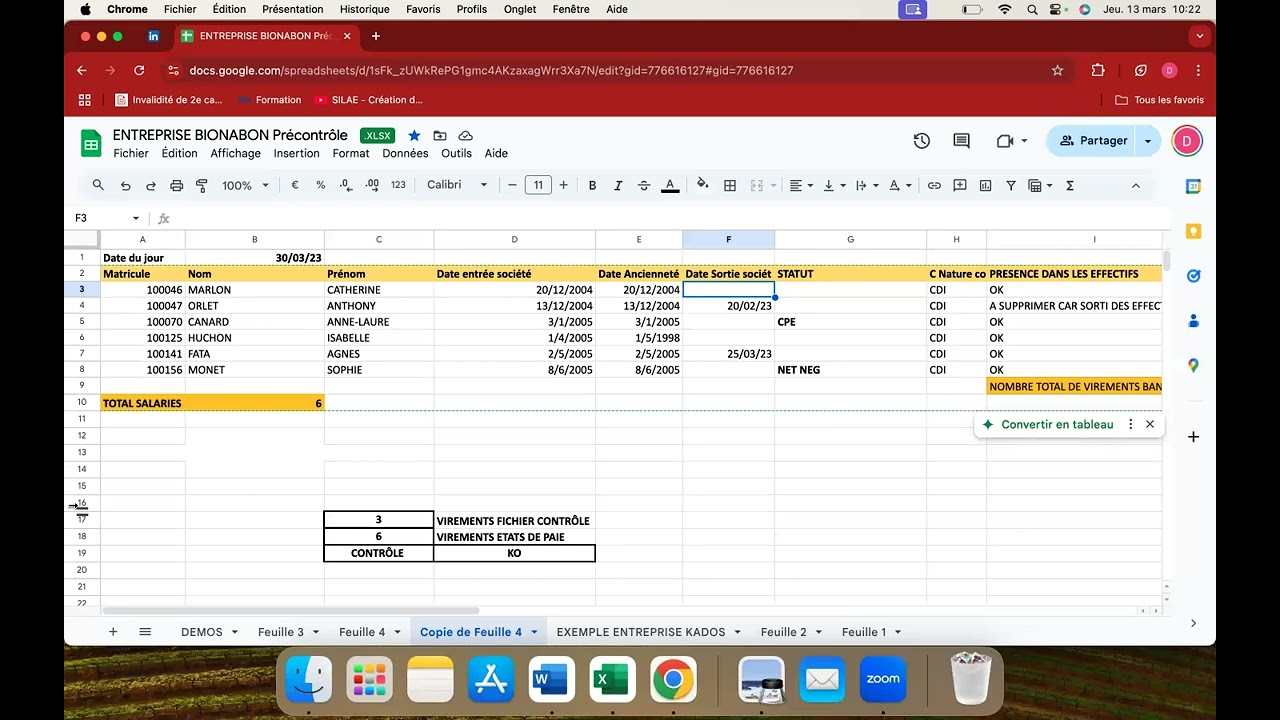The image size is (1280, 720).
Task: Open text wrapping dropdown
Action: tap(866, 185)
